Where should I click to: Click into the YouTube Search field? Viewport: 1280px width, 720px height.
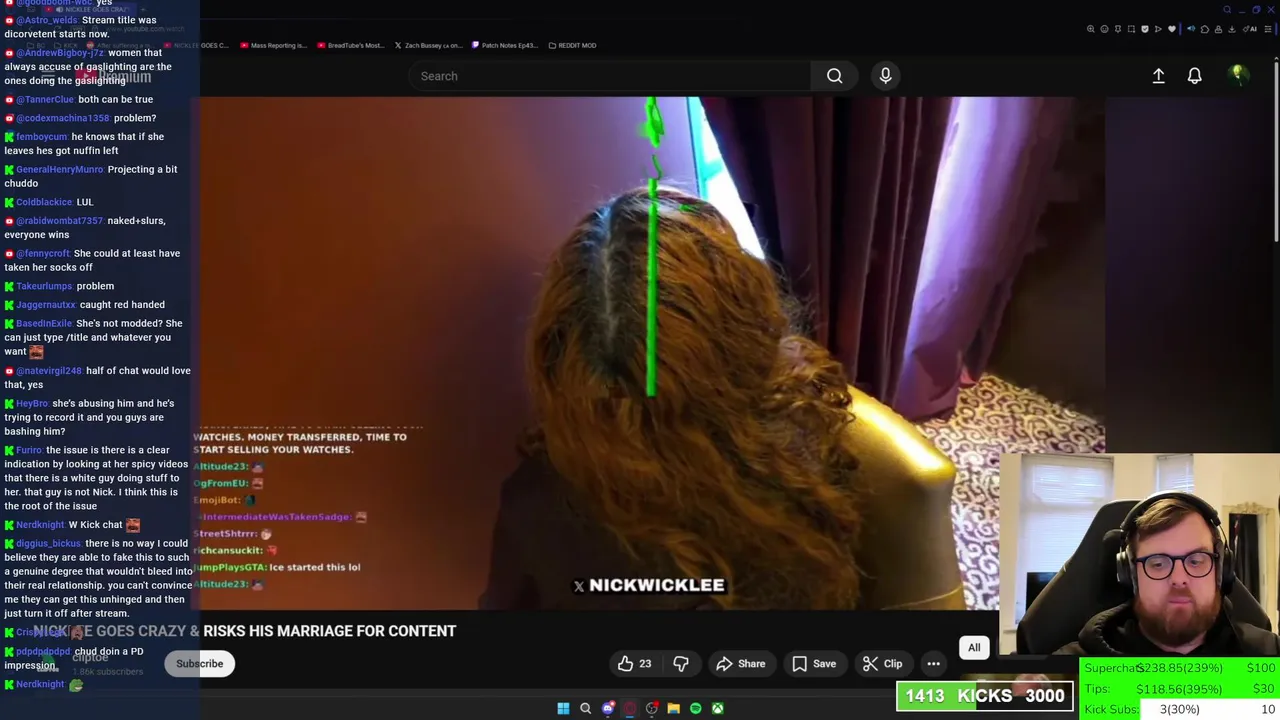(x=610, y=76)
